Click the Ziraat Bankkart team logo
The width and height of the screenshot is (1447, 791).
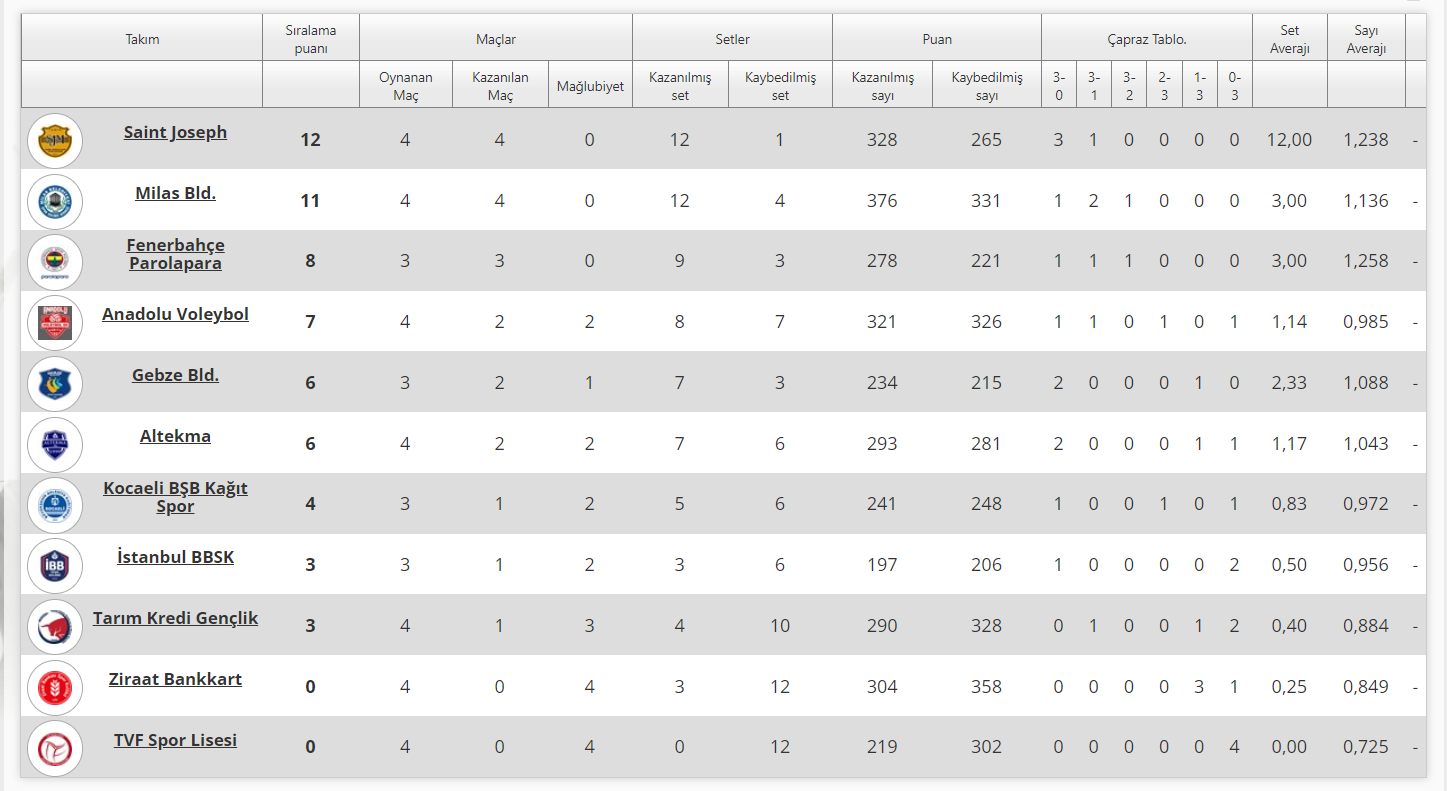[55, 688]
